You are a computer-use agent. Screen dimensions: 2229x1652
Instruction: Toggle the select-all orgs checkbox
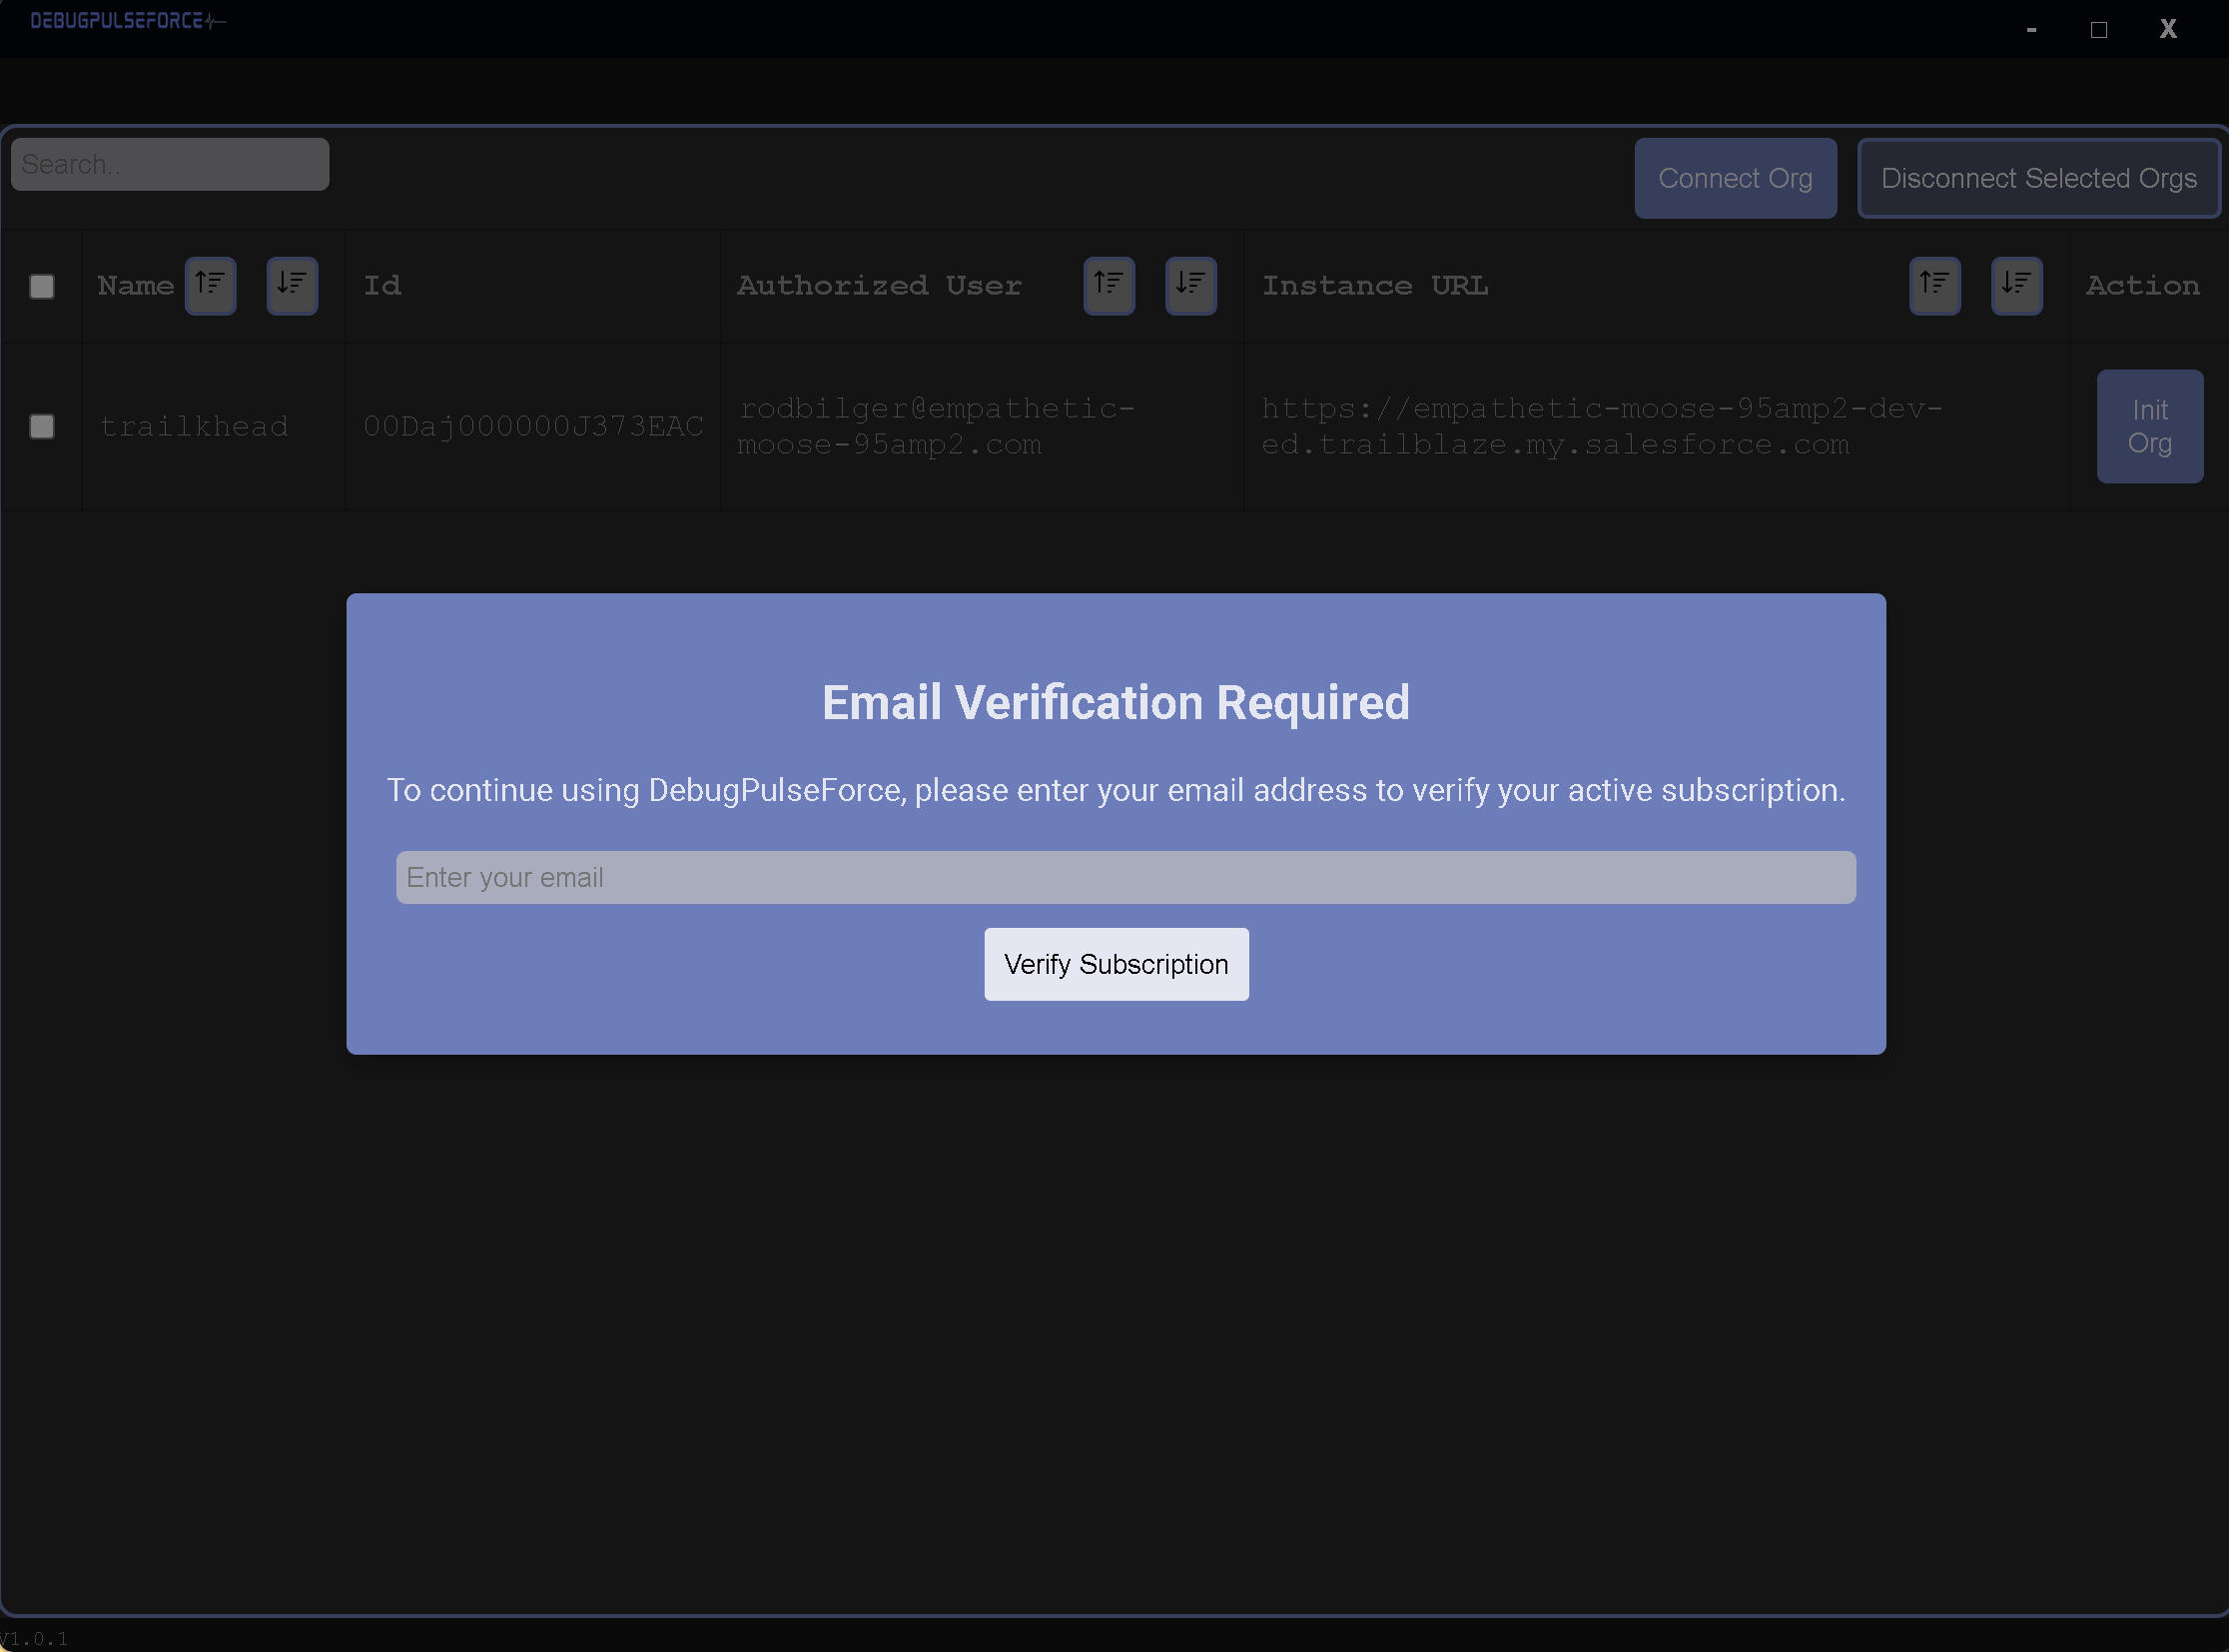click(x=42, y=287)
